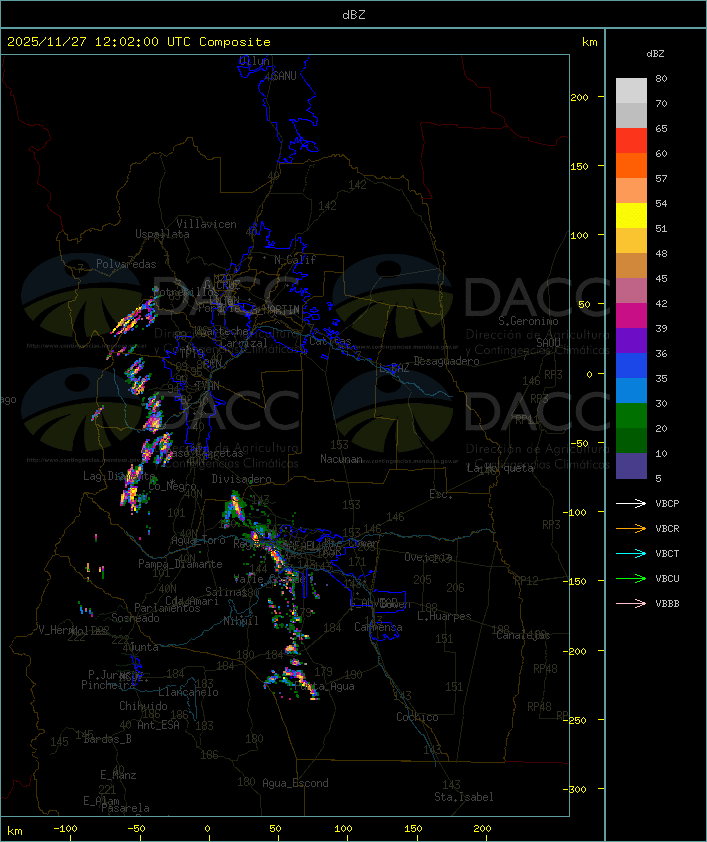
Task: Select the dark orange 57-60 dBZ swatch
Action: pyautogui.click(x=631, y=165)
